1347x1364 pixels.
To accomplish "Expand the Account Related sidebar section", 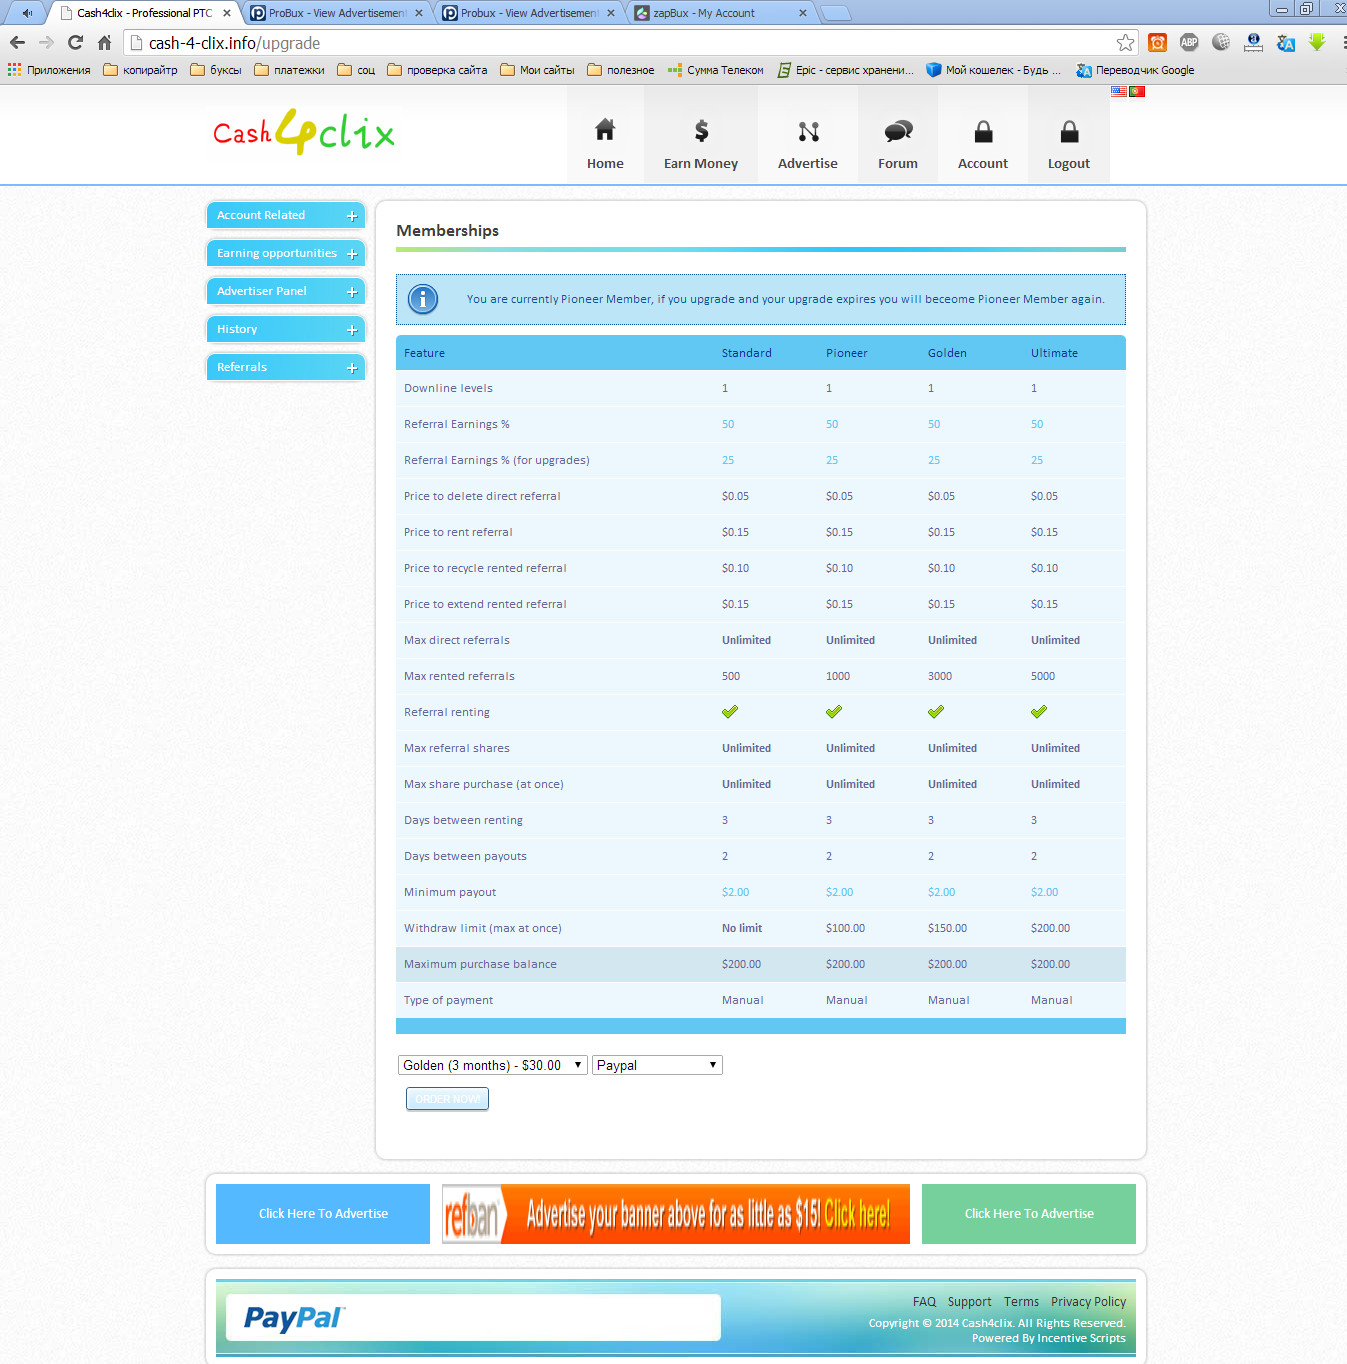I will pos(285,216).
